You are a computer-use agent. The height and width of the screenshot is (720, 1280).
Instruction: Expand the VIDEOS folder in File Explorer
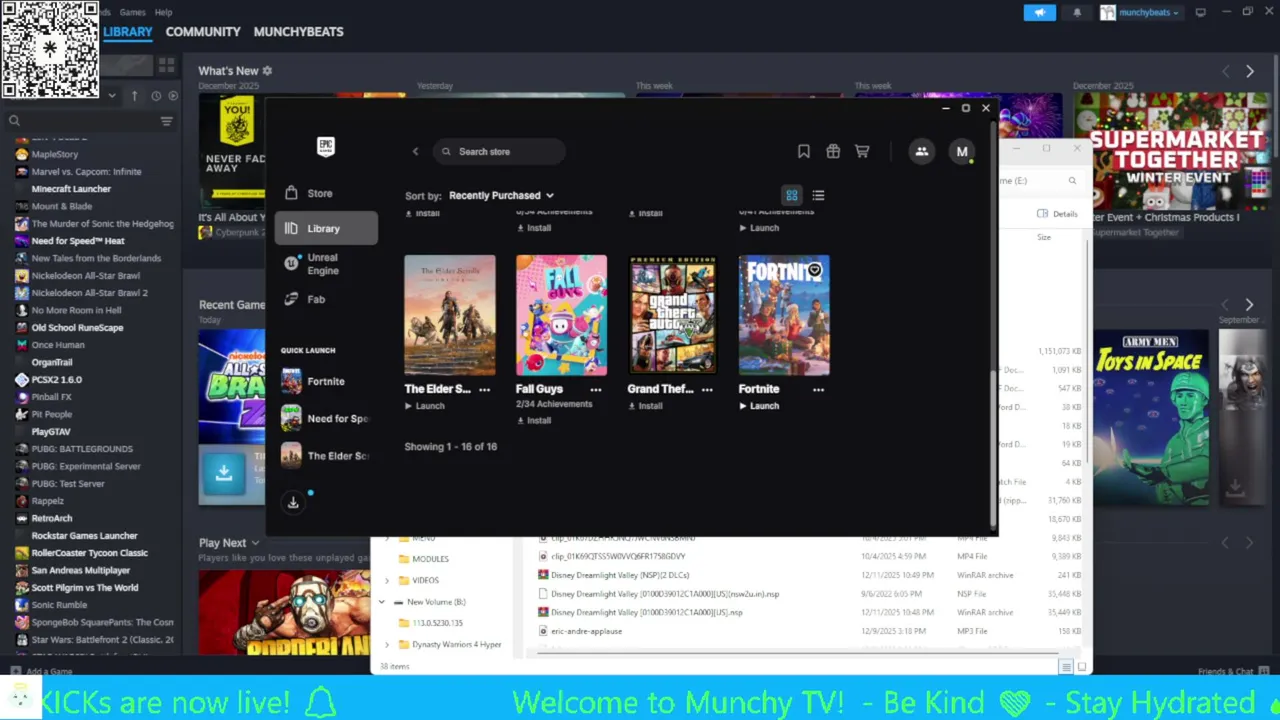[x=387, y=580]
